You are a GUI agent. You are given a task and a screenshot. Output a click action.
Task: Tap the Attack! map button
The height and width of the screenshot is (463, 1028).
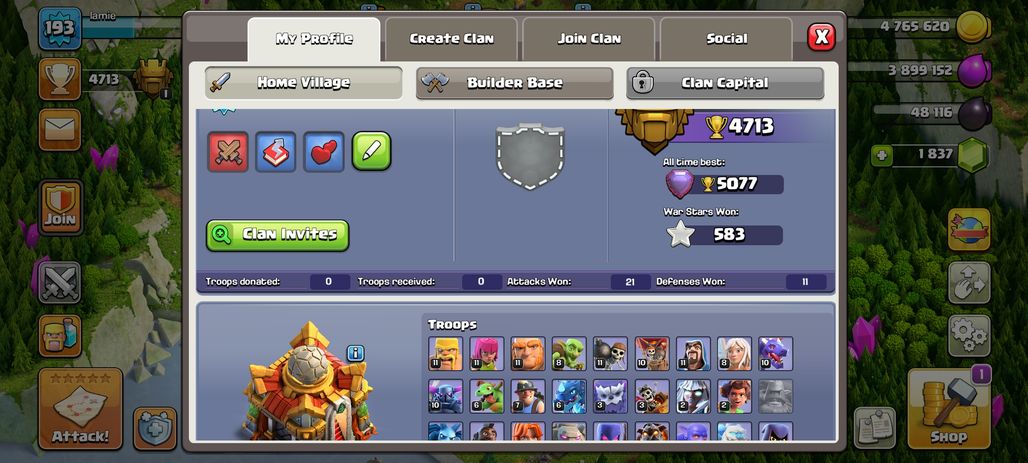click(x=81, y=409)
